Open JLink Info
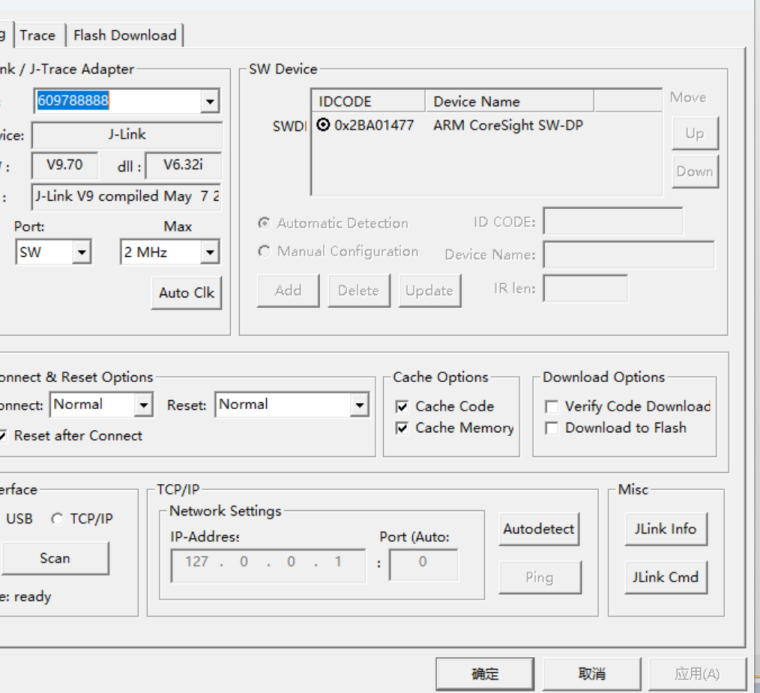Screen dimensions: 760x693 [x=664, y=529]
